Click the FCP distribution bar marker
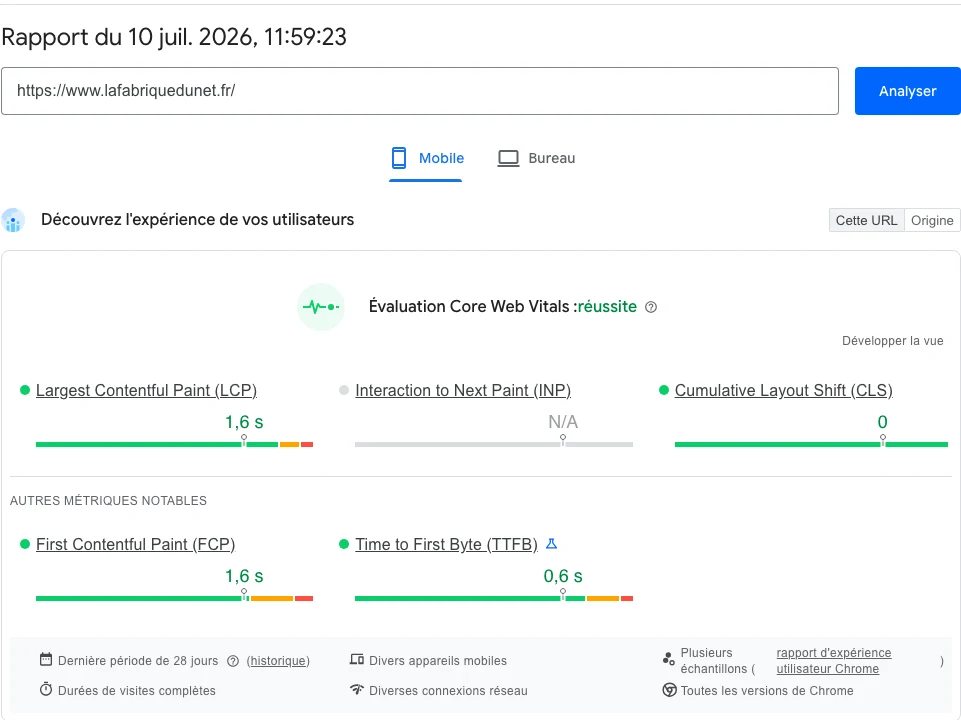This screenshot has height=720, width=961. 244,594
